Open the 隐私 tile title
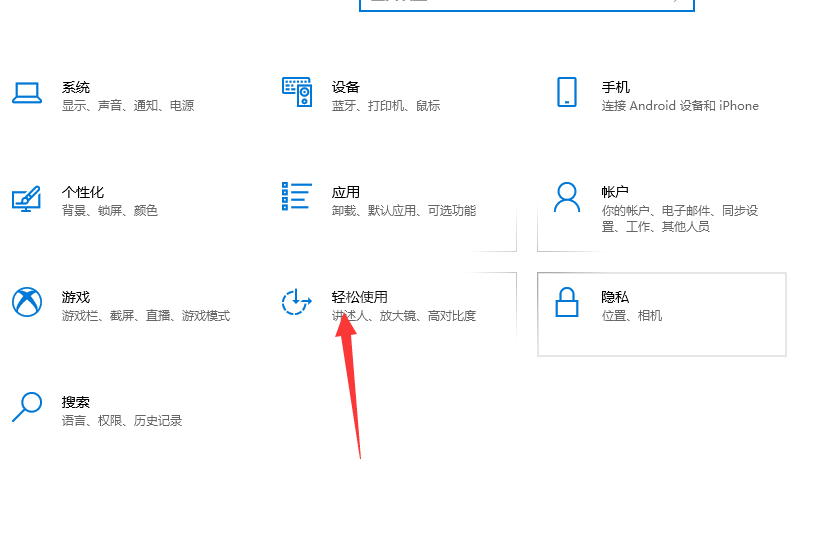Image resolution: width=815 pixels, height=555 pixels. pyautogui.click(x=615, y=297)
